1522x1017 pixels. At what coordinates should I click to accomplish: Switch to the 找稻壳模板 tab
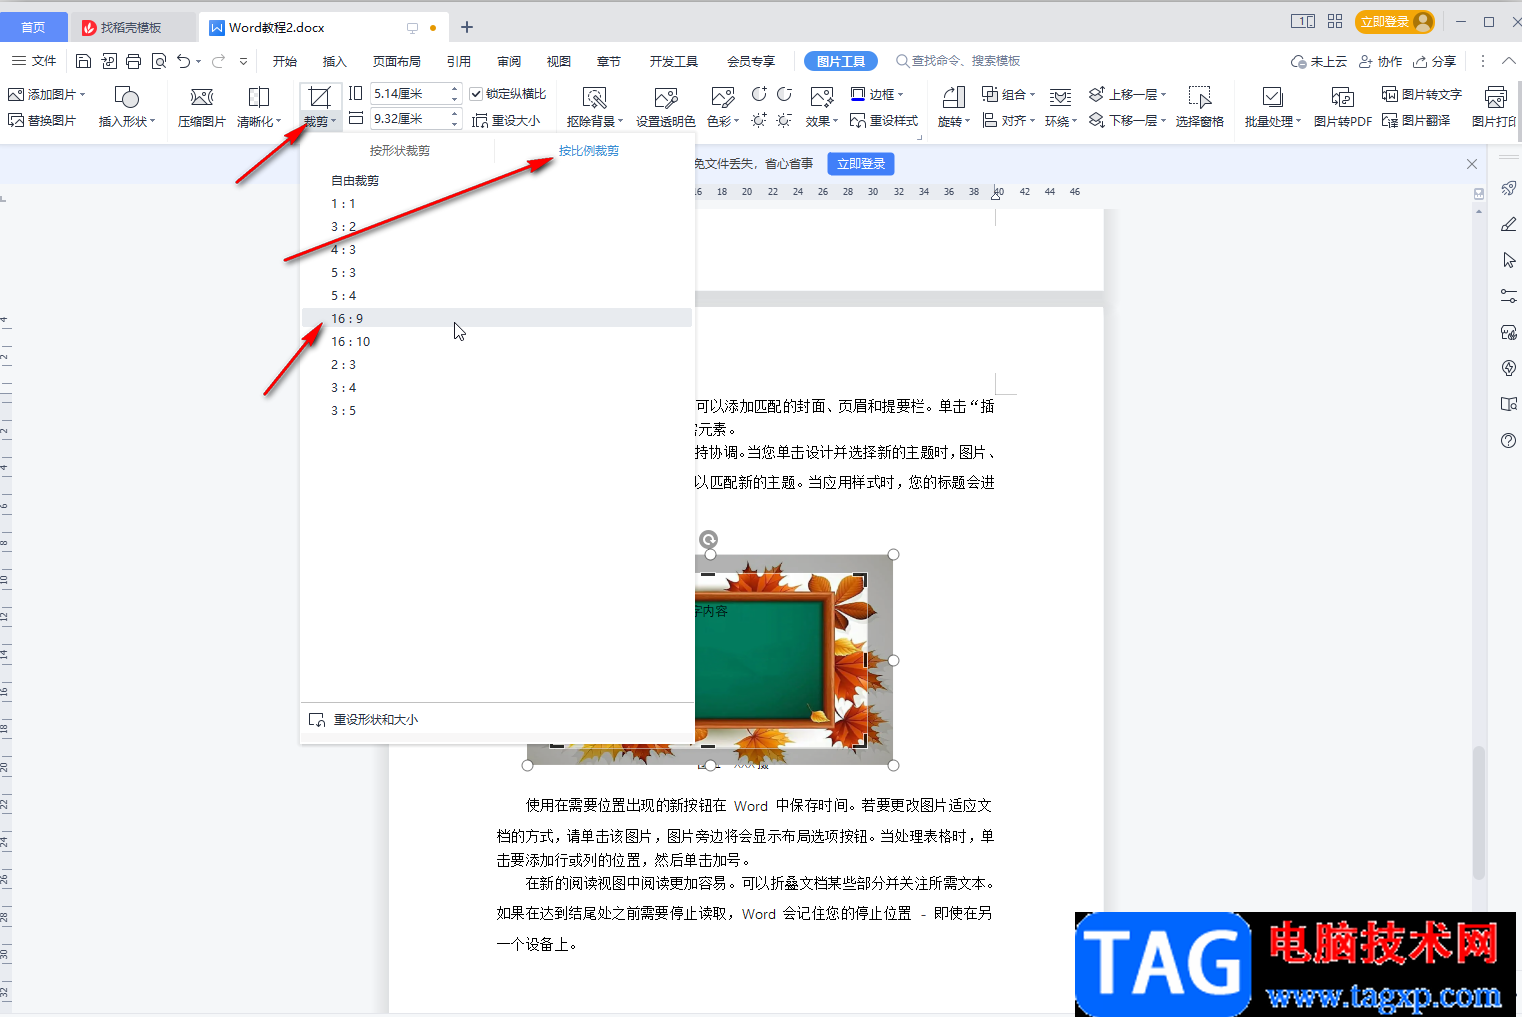point(132,27)
